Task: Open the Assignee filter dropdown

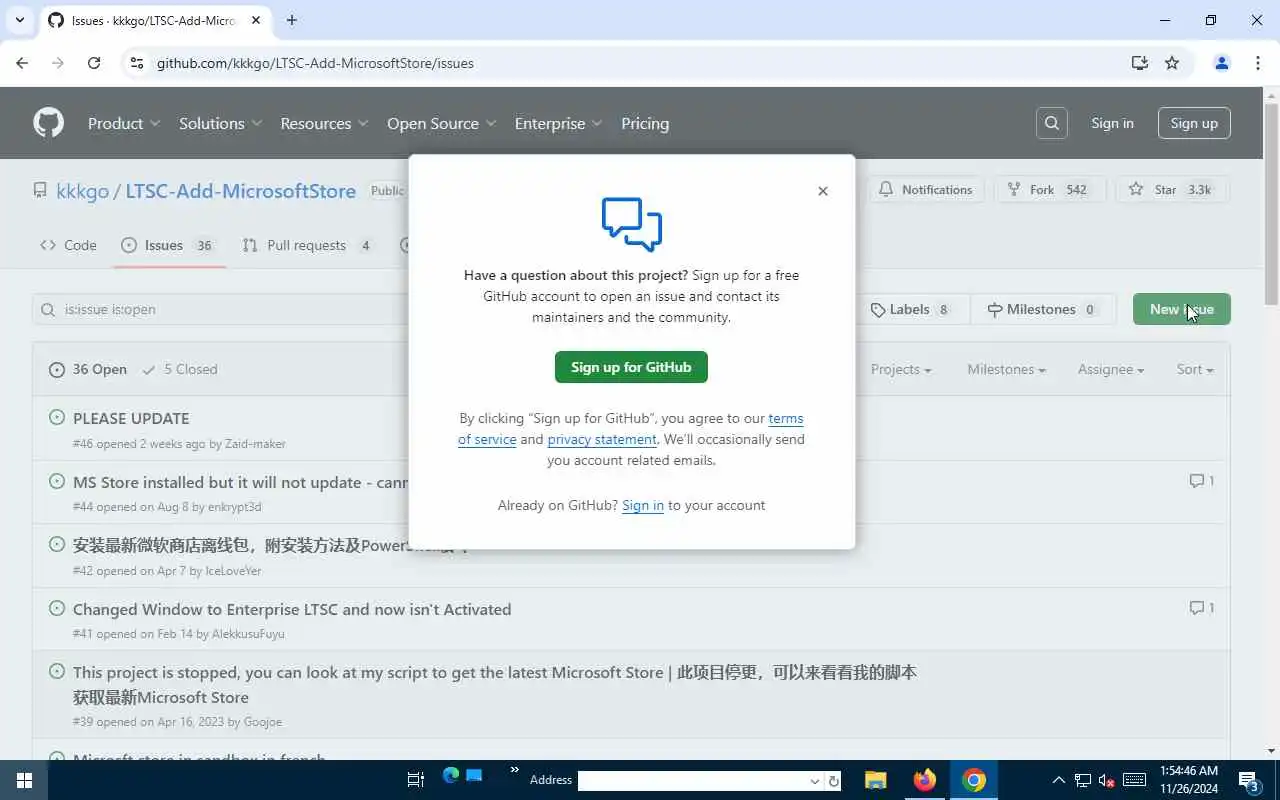Action: [x=1111, y=369]
